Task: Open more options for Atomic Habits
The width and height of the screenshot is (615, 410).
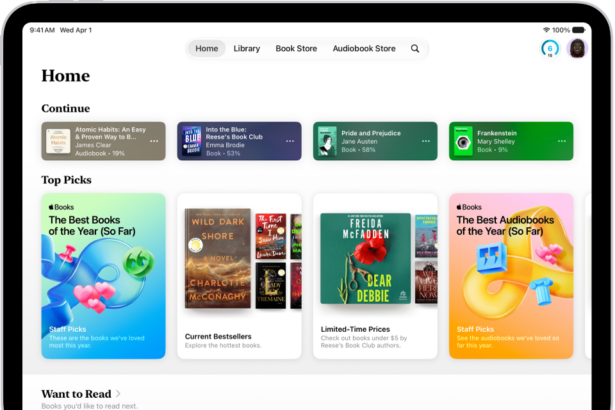Action: point(154,141)
